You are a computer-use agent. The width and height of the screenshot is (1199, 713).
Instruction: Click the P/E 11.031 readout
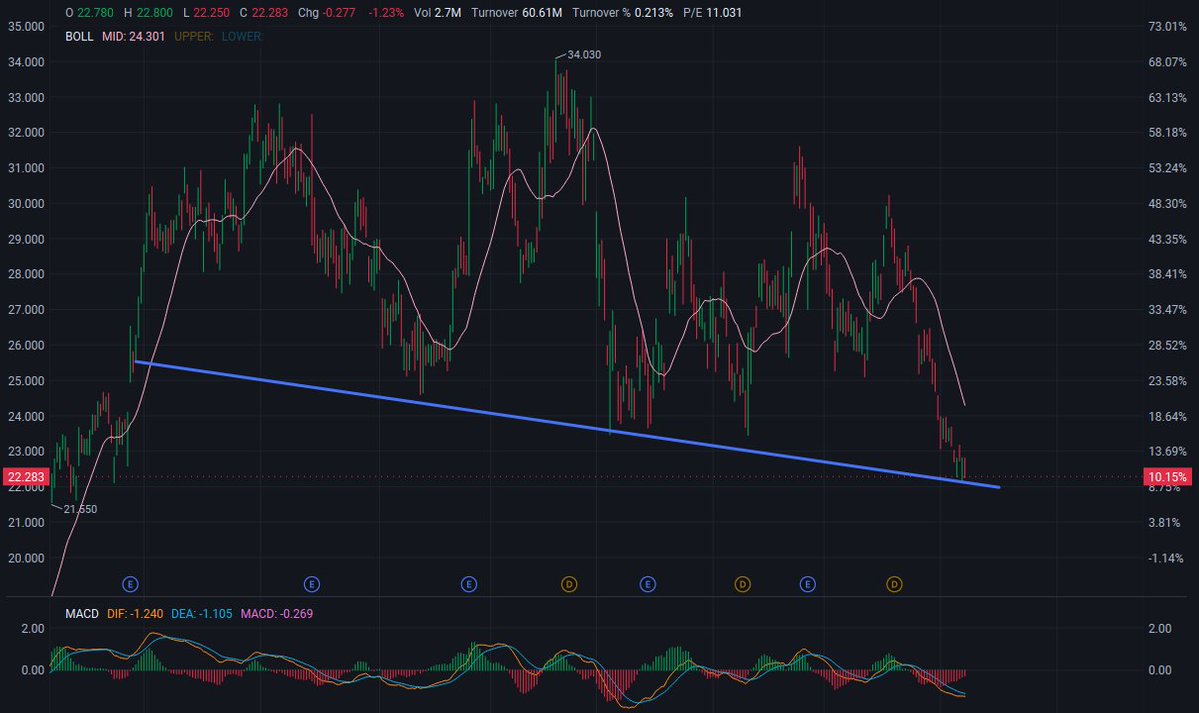click(712, 12)
